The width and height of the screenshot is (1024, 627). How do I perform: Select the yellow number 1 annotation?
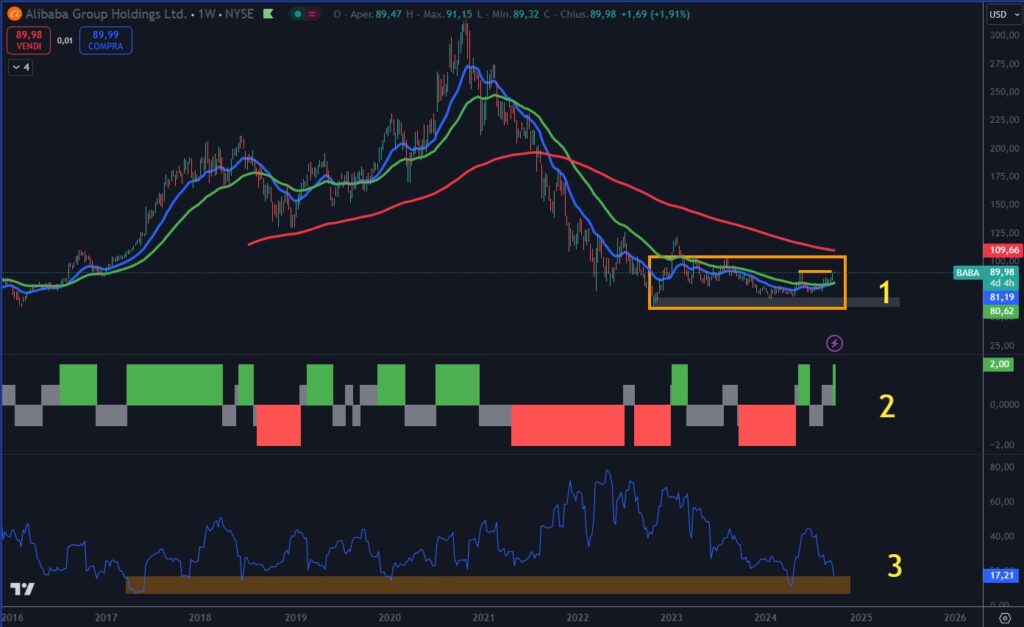point(884,292)
